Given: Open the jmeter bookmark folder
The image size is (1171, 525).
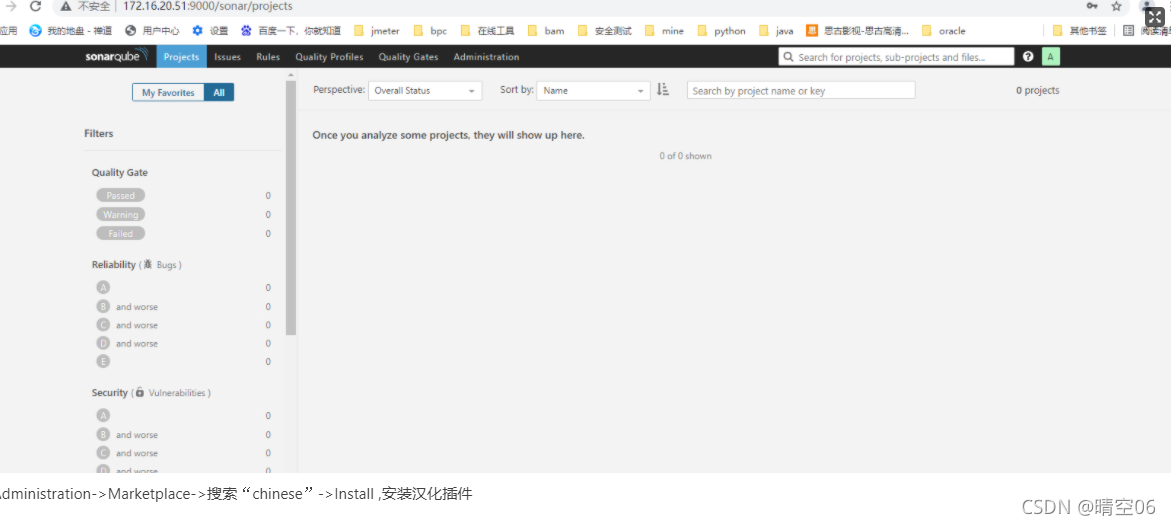Looking at the screenshot, I should [376, 31].
